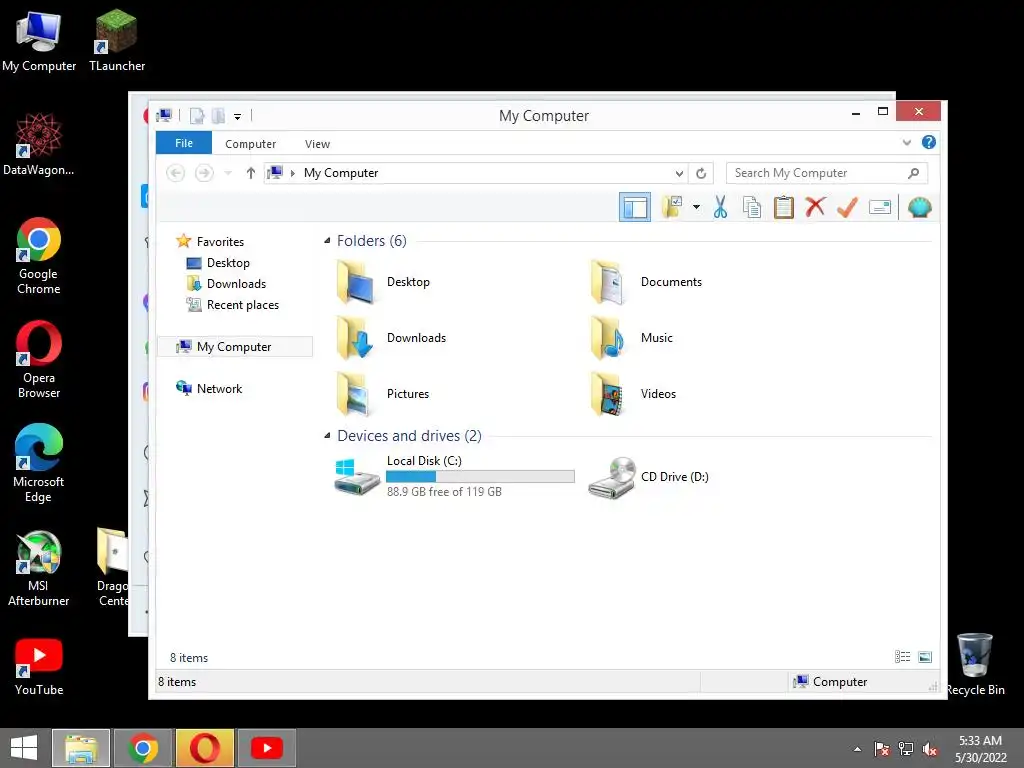Screen dimensions: 1024x768
Task: Click the search magnifier icon
Action: (x=914, y=173)
